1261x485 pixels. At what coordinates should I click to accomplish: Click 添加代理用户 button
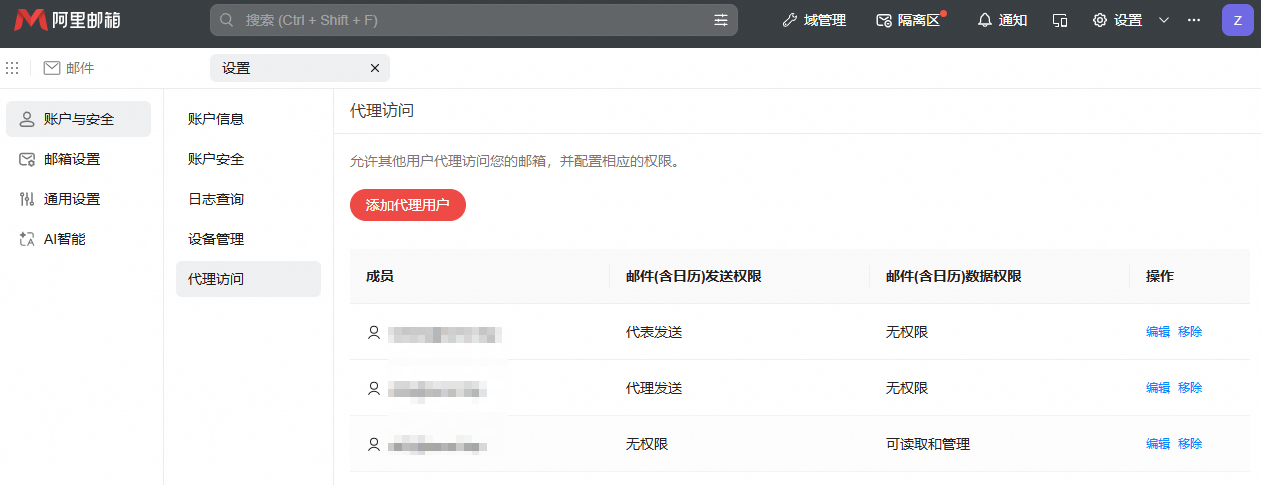pyautogui.click(x=408, y=205)
